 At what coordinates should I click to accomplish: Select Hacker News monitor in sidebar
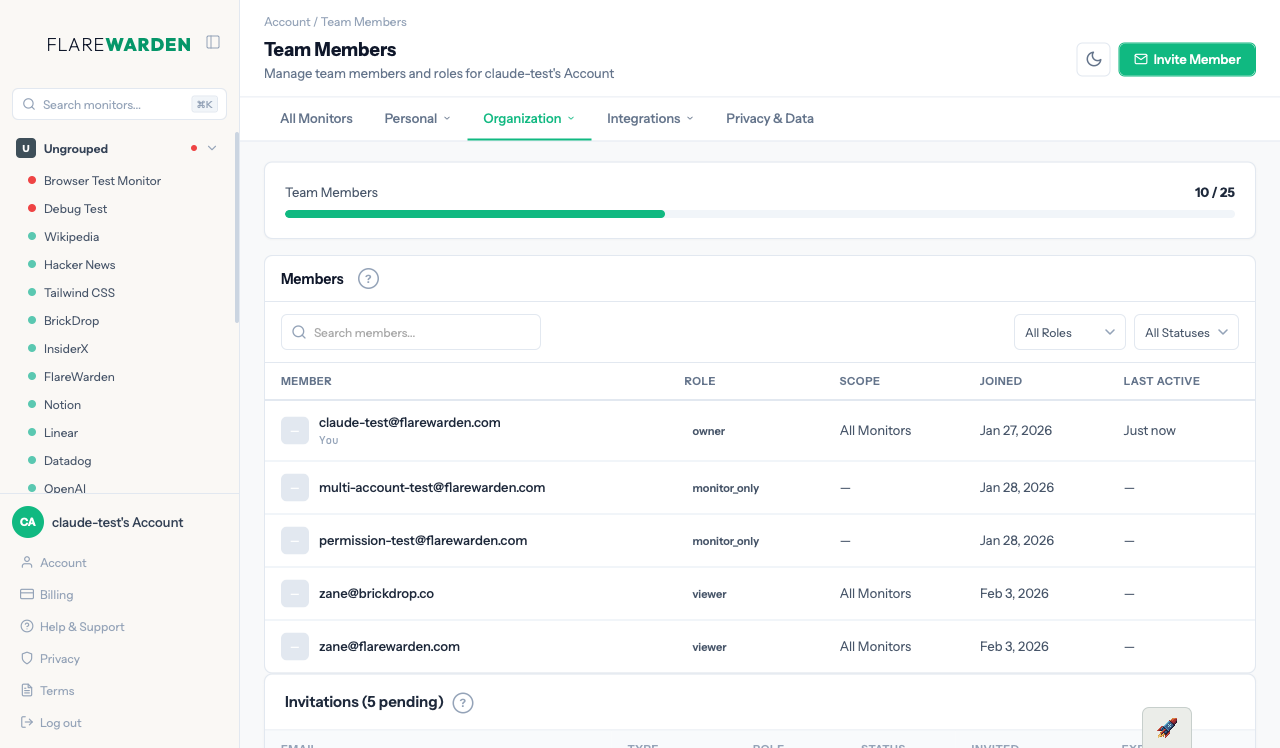79,265
